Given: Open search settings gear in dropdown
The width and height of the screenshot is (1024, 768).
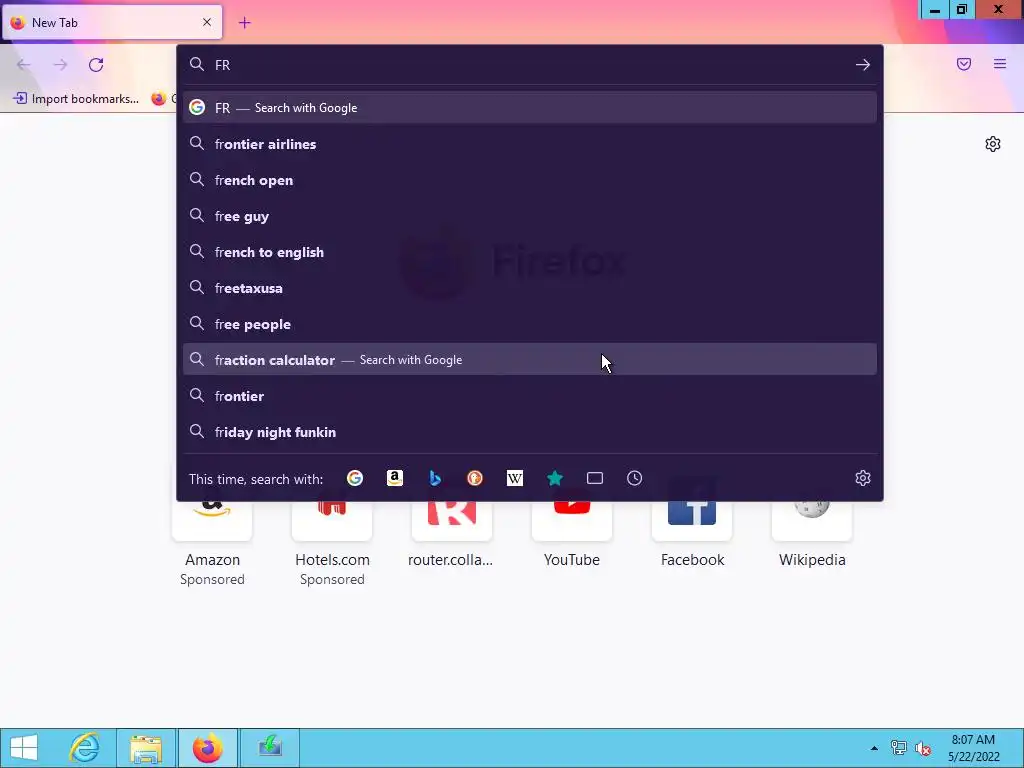Looking at the screenshot, I should click(863, 478).
